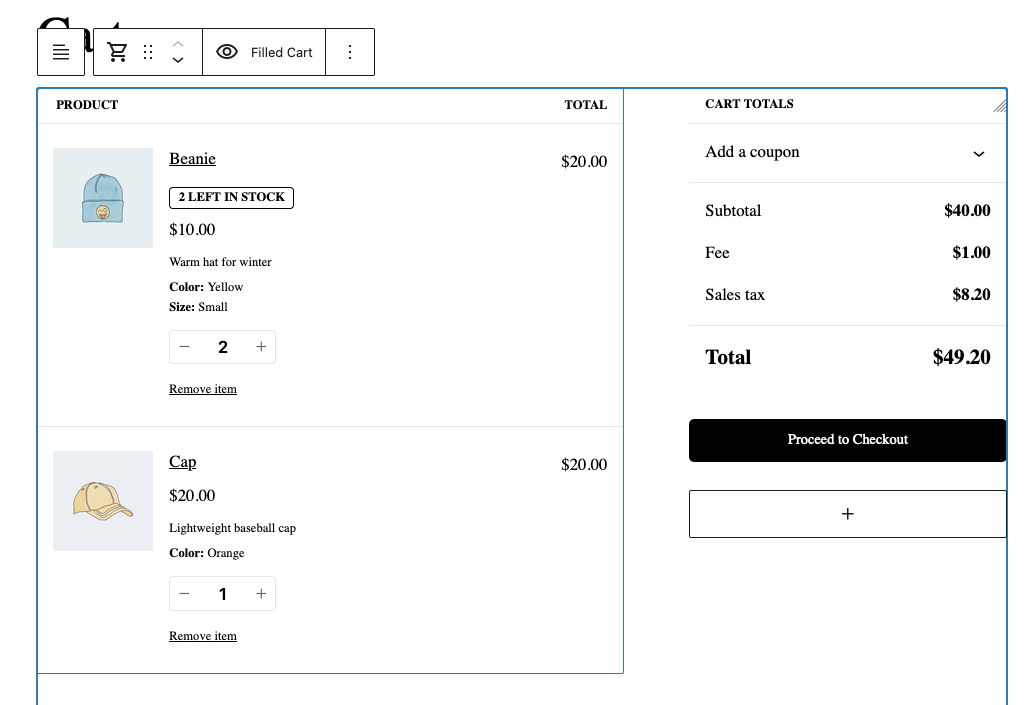1035x705 pixels.
Task: Click the move block up arrow
Action: [x=178, y=44]
